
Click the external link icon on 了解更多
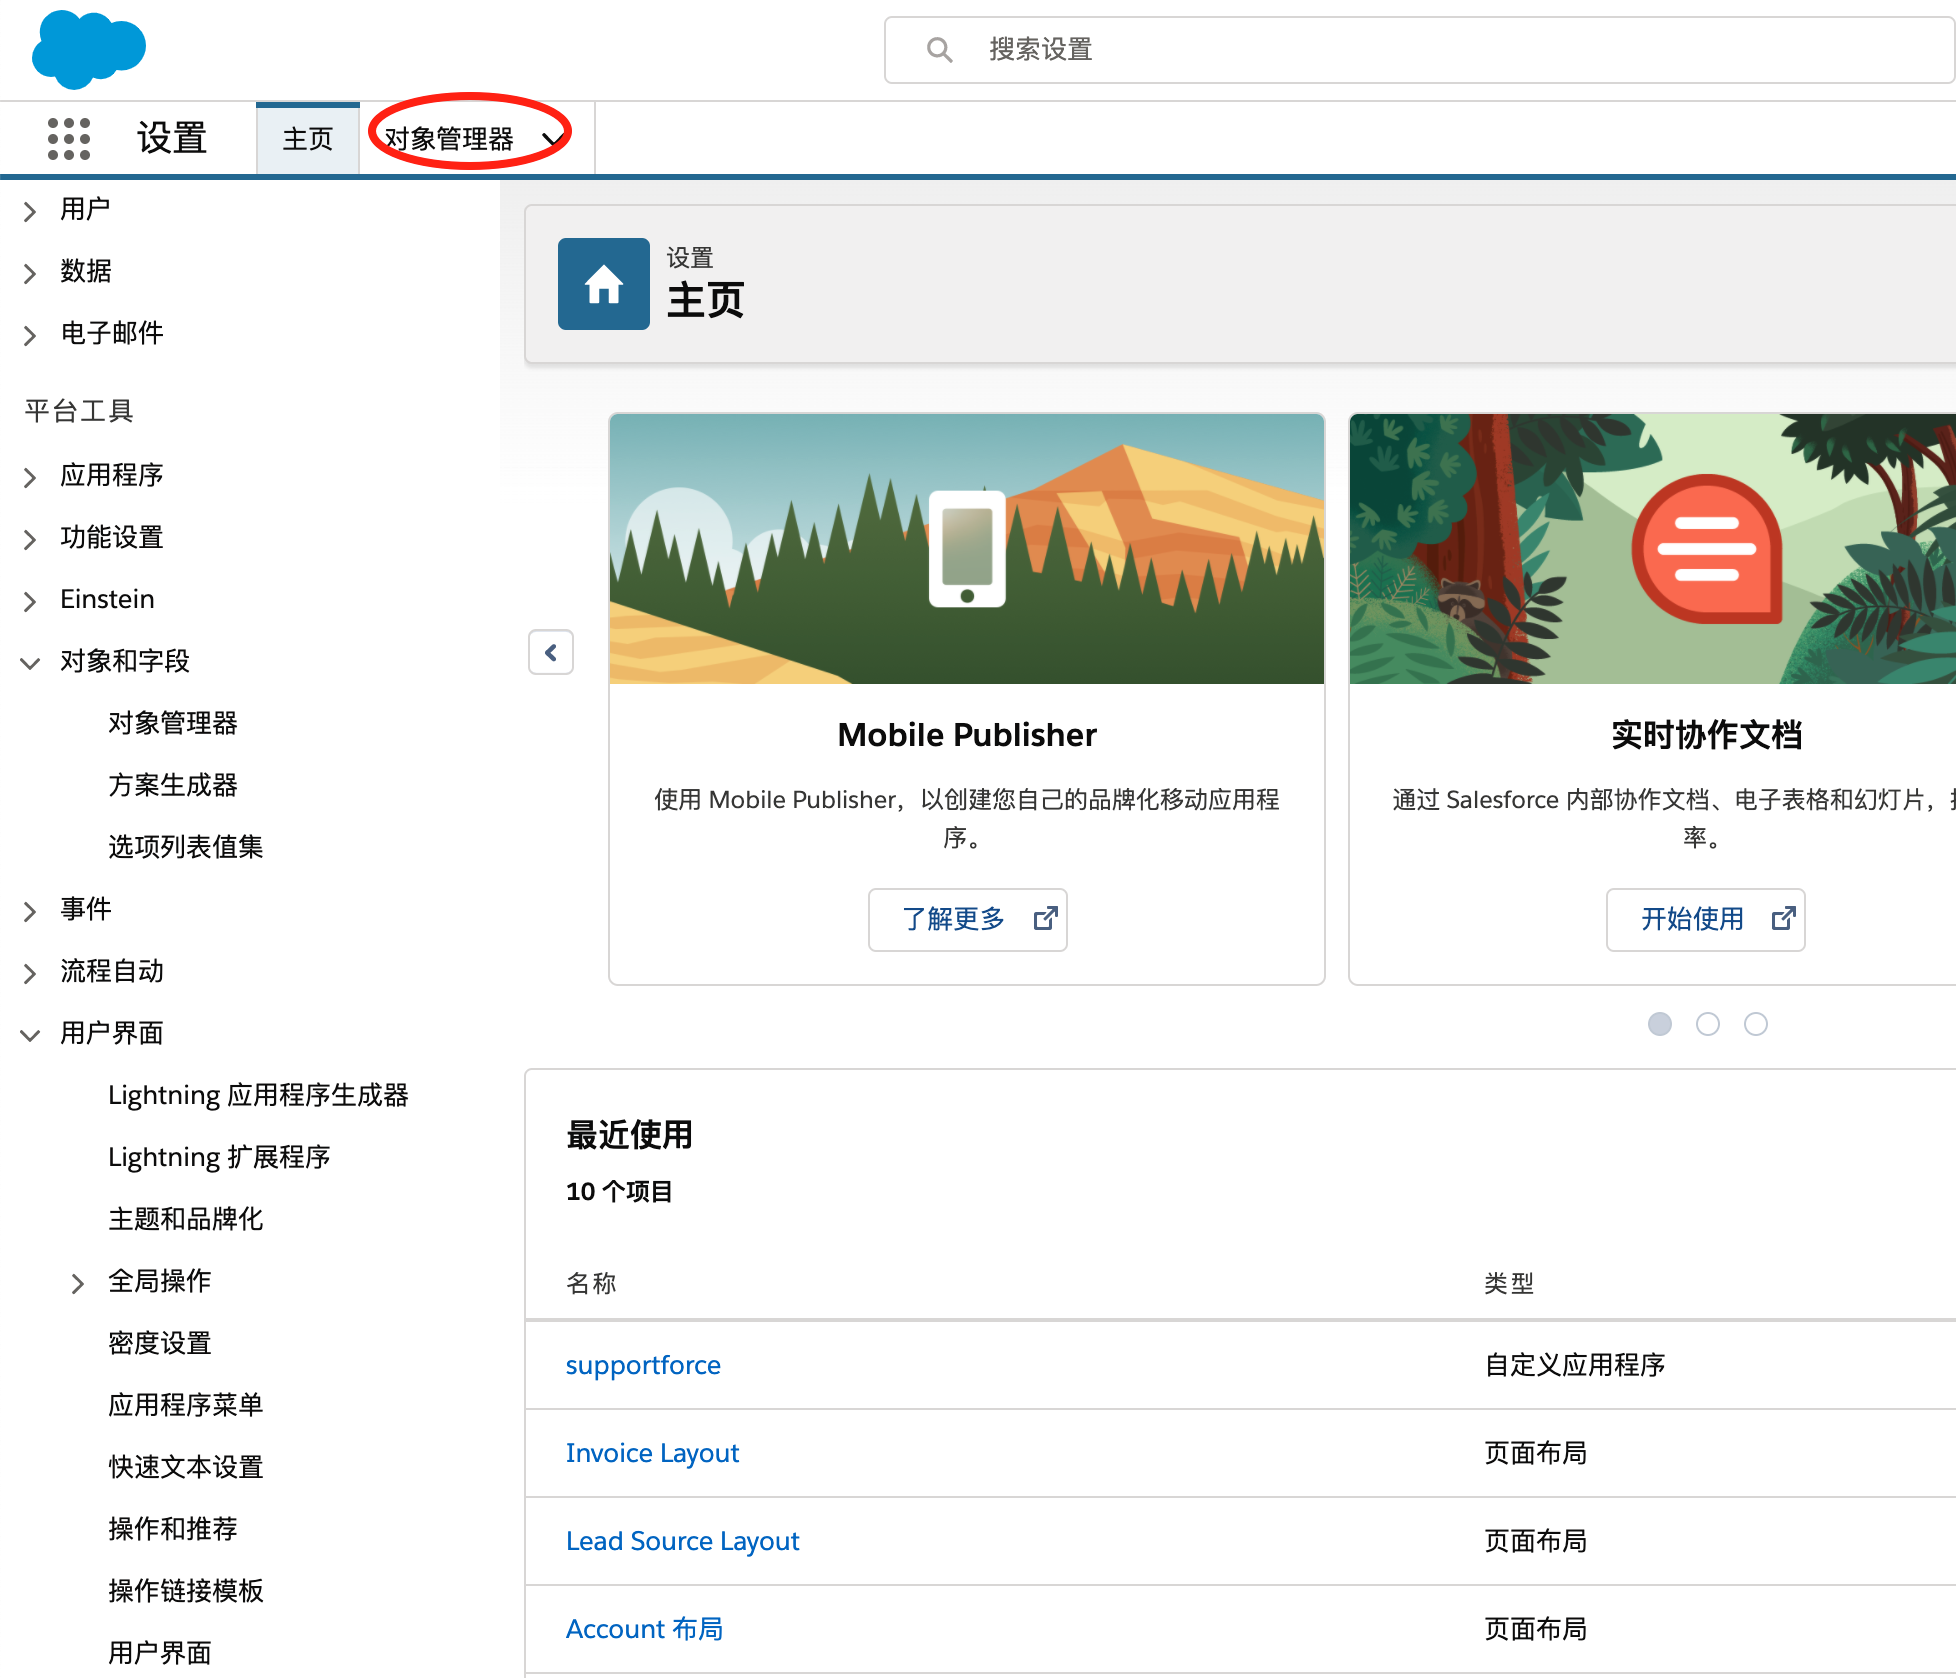(x=1045, y=918)
